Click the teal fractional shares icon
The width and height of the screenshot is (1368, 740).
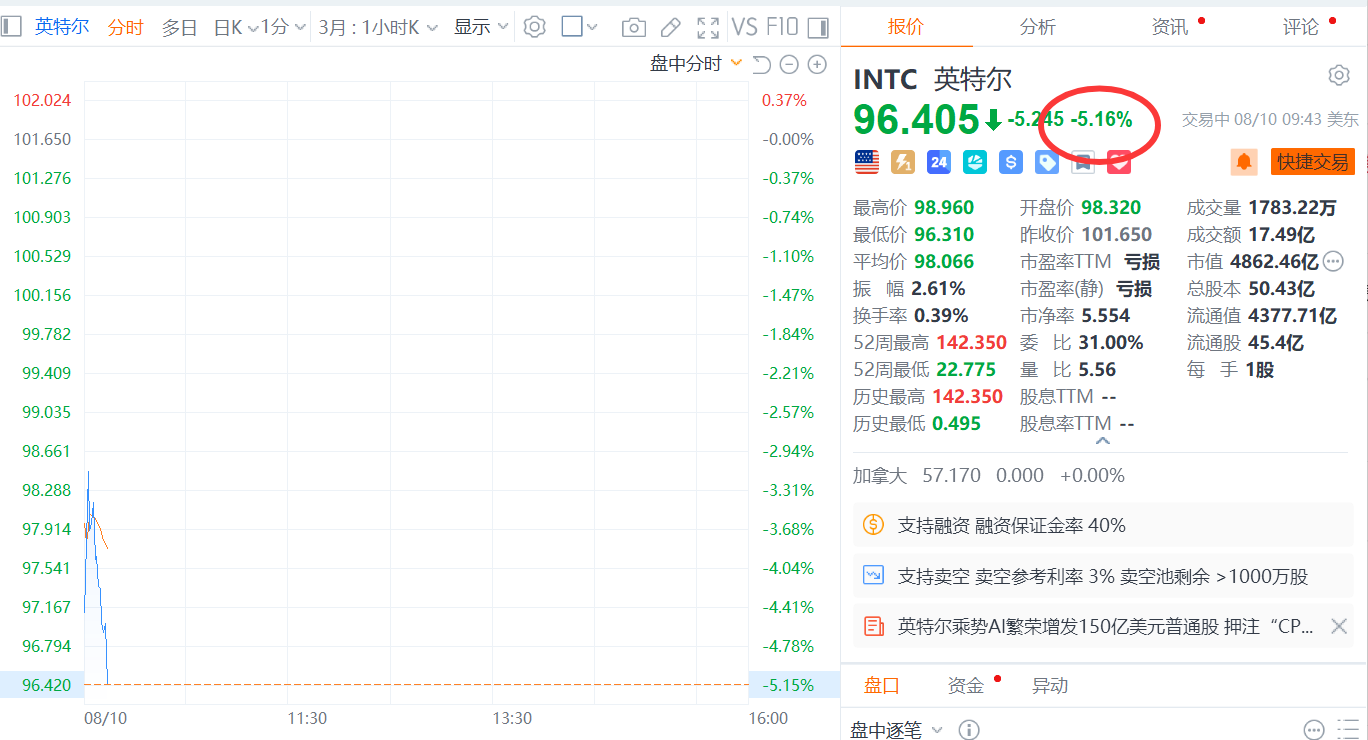tap(975, 161)
